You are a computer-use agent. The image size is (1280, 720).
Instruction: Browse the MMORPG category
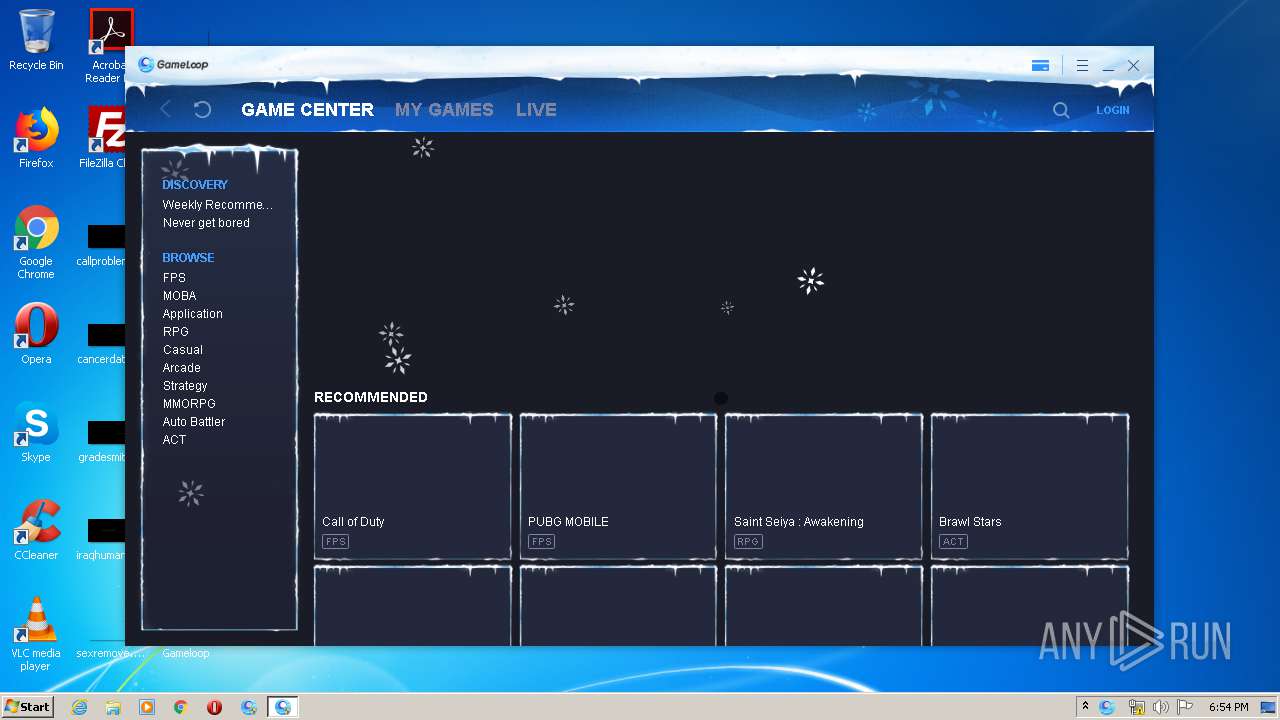pyautogui.click(x=189, y=404)
